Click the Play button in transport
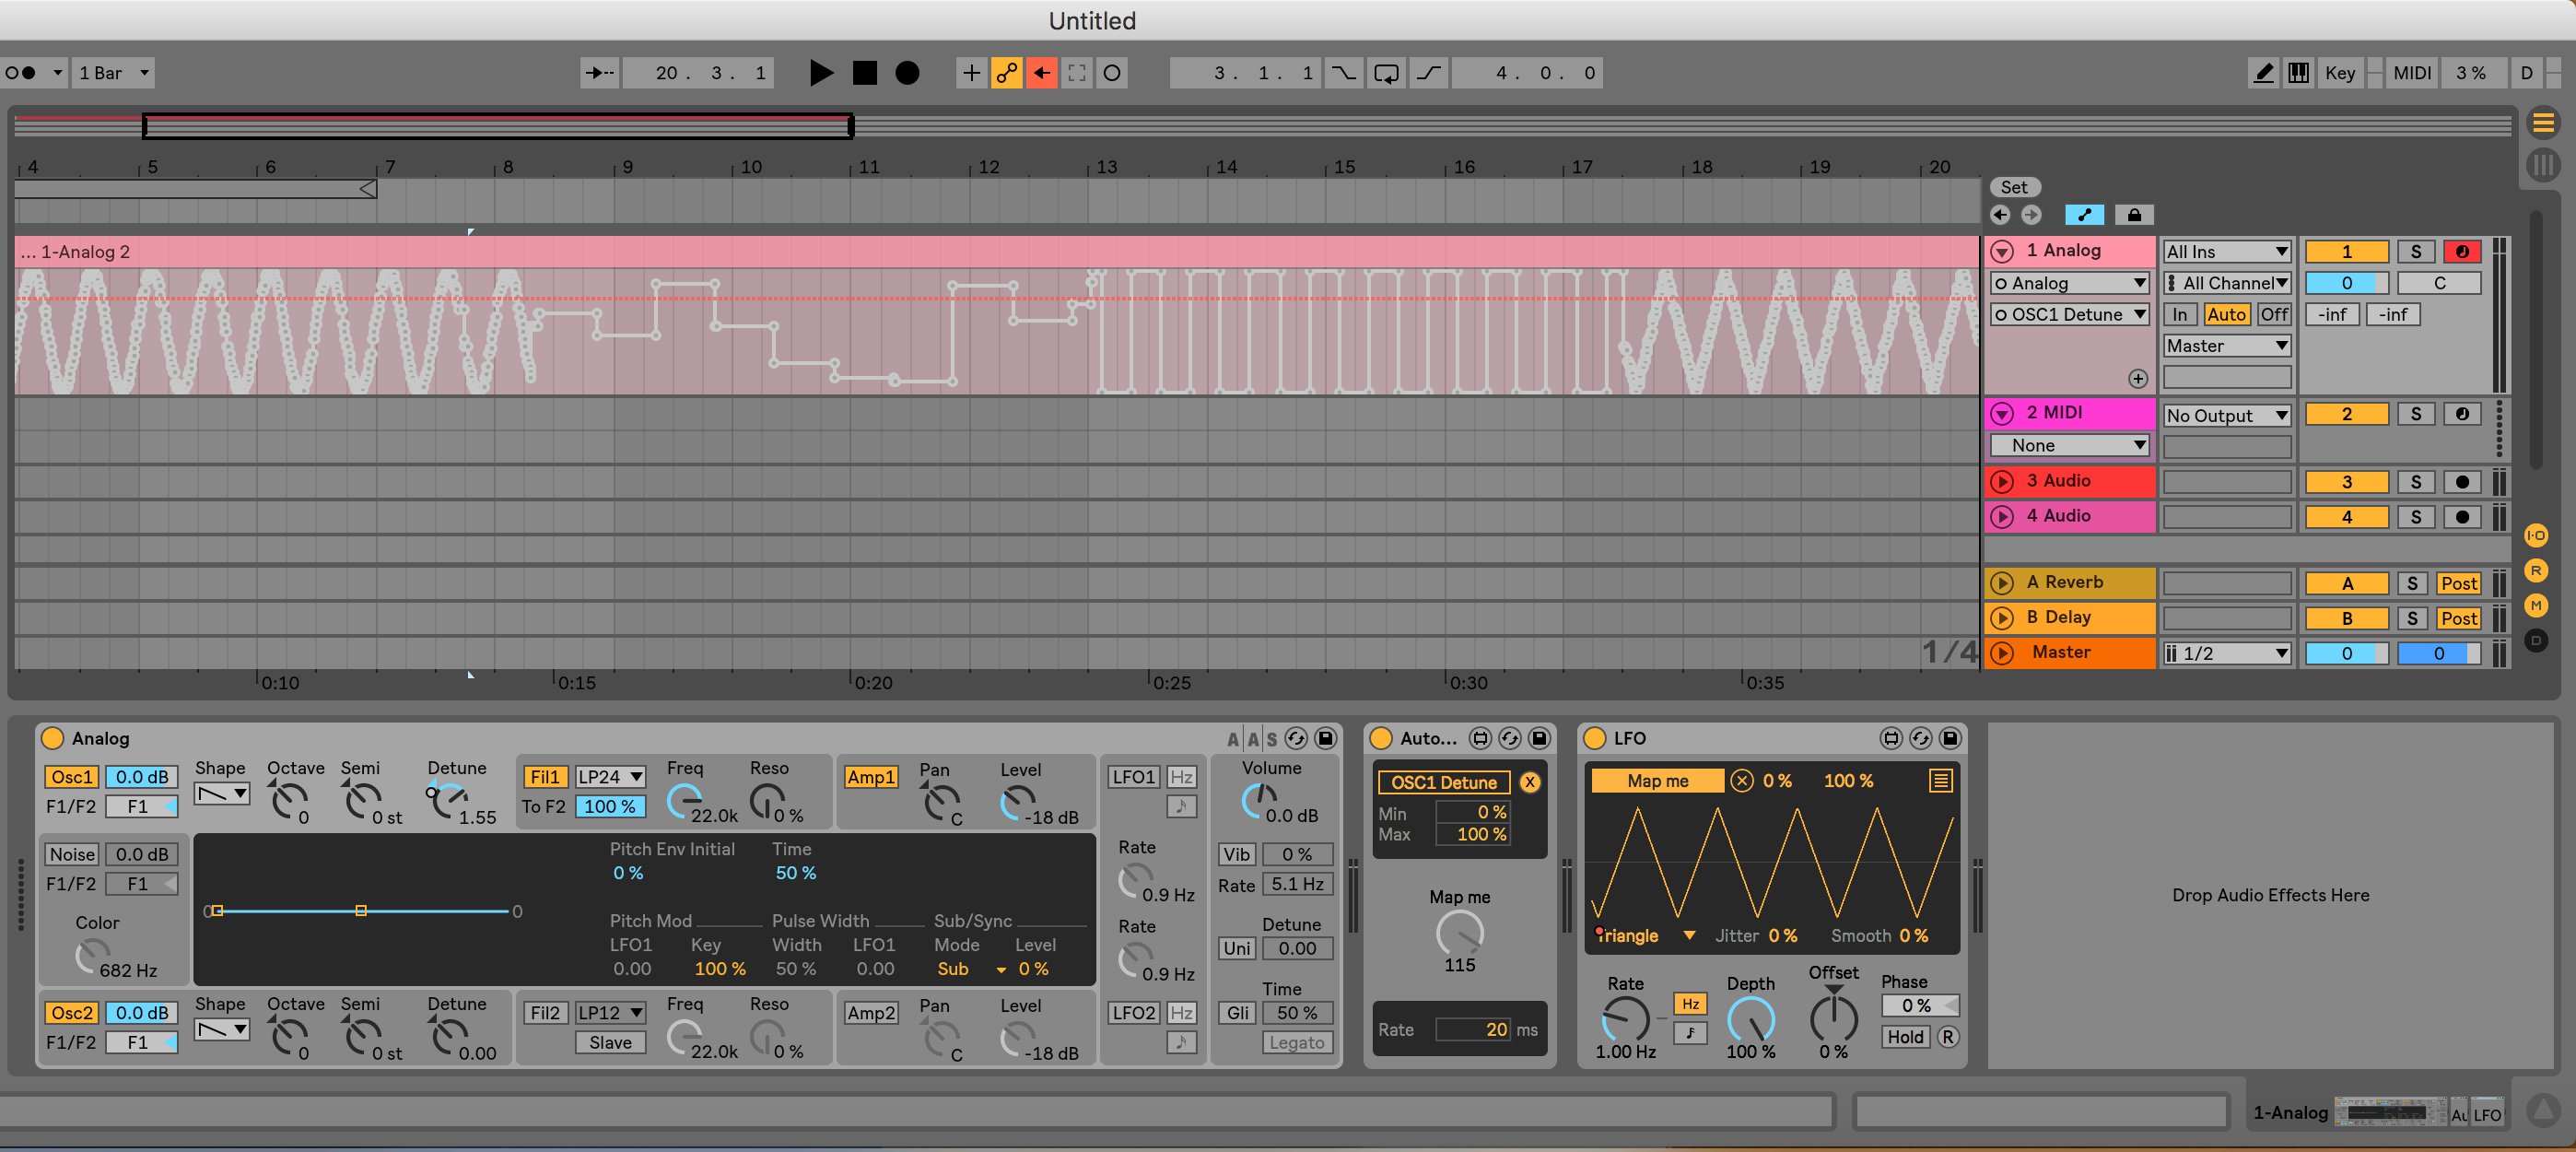This screenshot has width=2576, height=1152. click(x=820, y=72)
